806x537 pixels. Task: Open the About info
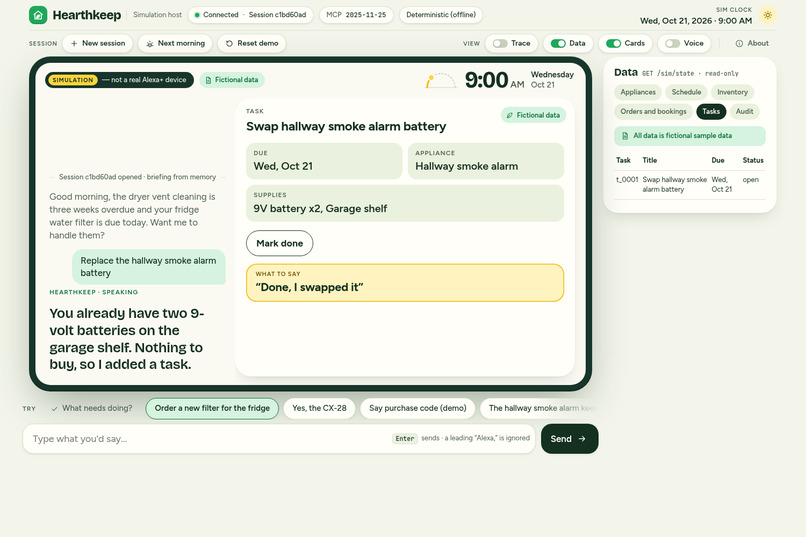[752, 44]
